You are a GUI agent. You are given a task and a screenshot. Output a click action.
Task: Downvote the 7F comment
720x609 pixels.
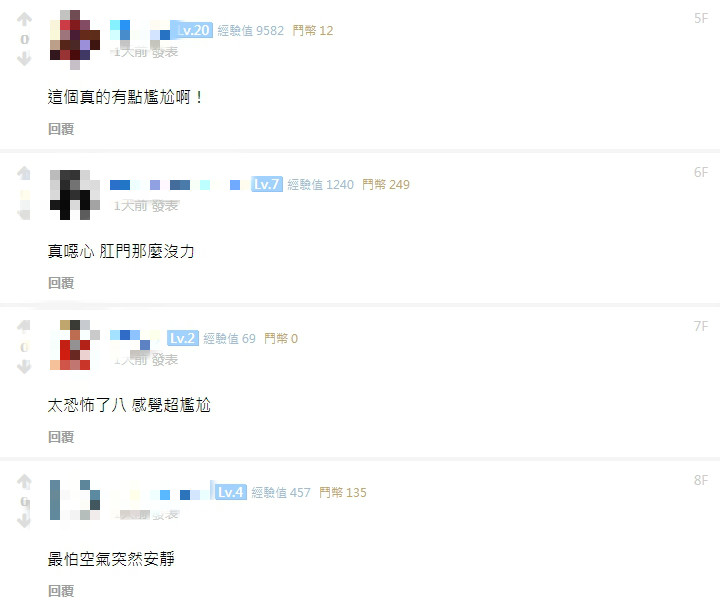[24, 367]
